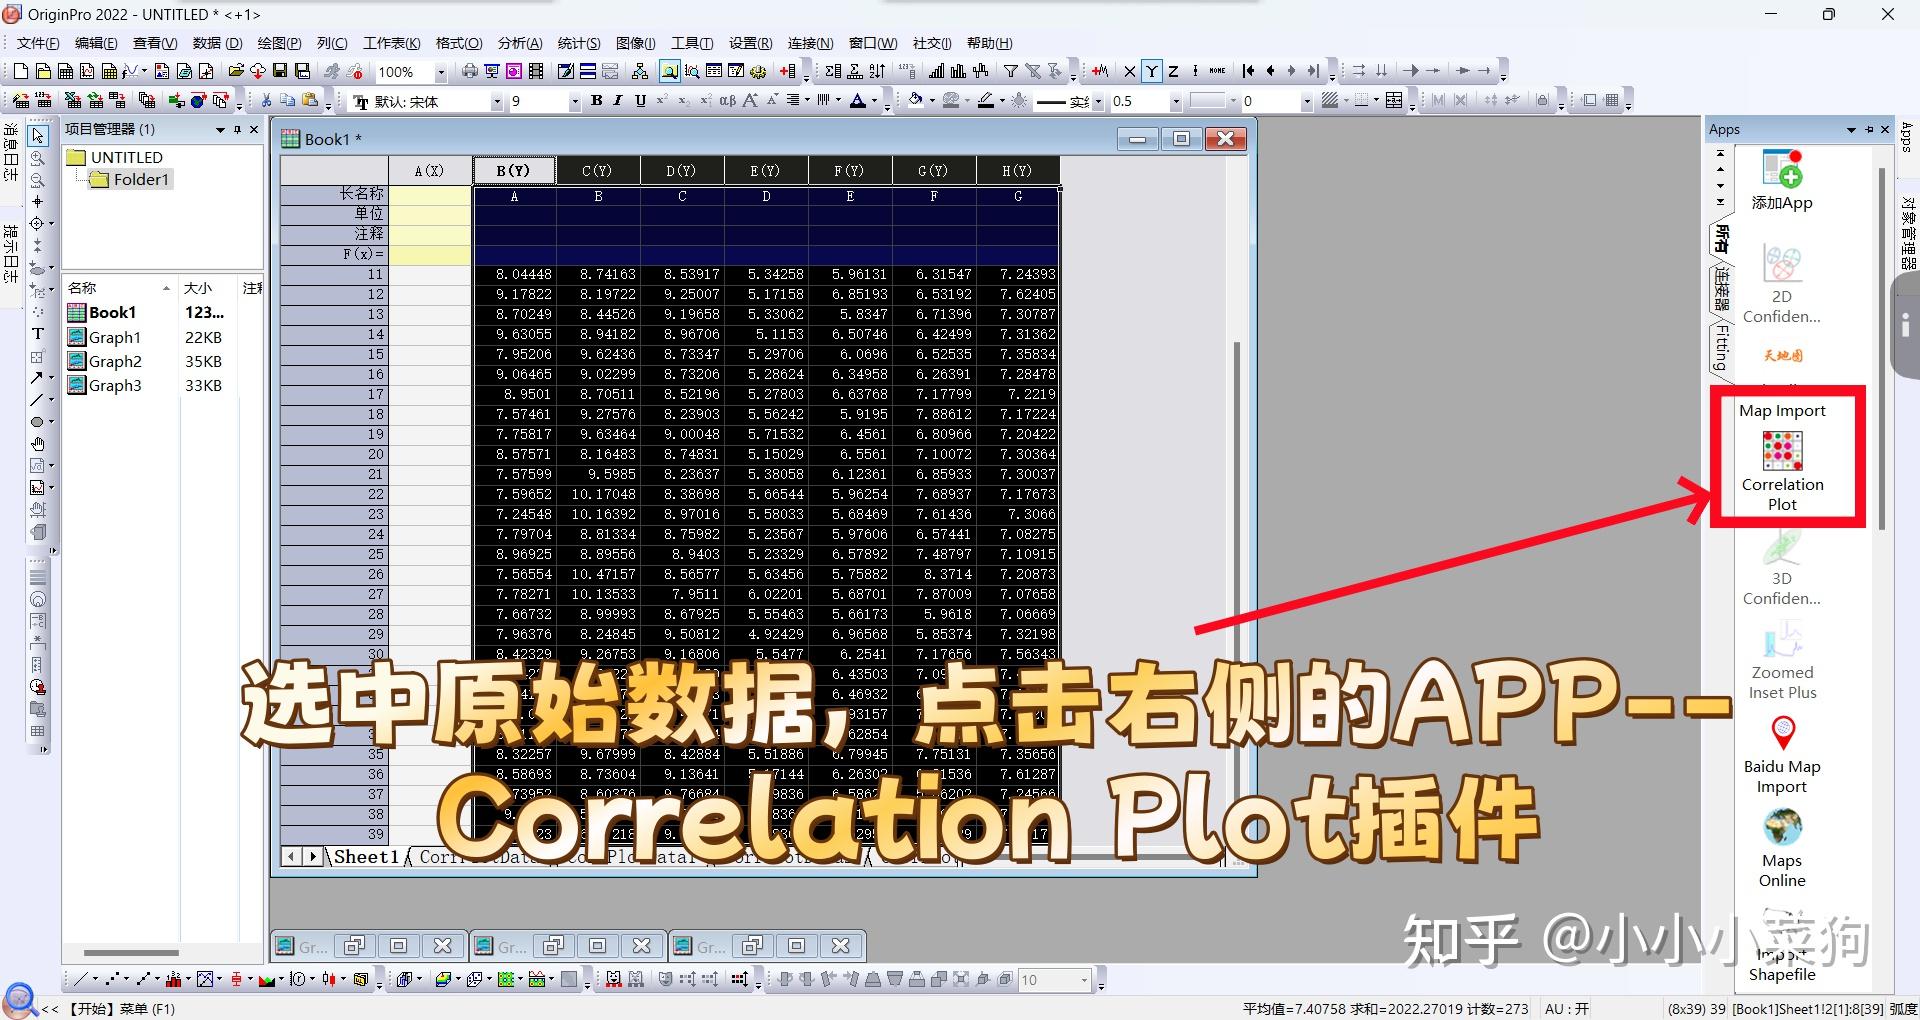Toggle the Y rescale mode button
This screenshot has width=1920, height=1020.
click(x=1152, y=71)
